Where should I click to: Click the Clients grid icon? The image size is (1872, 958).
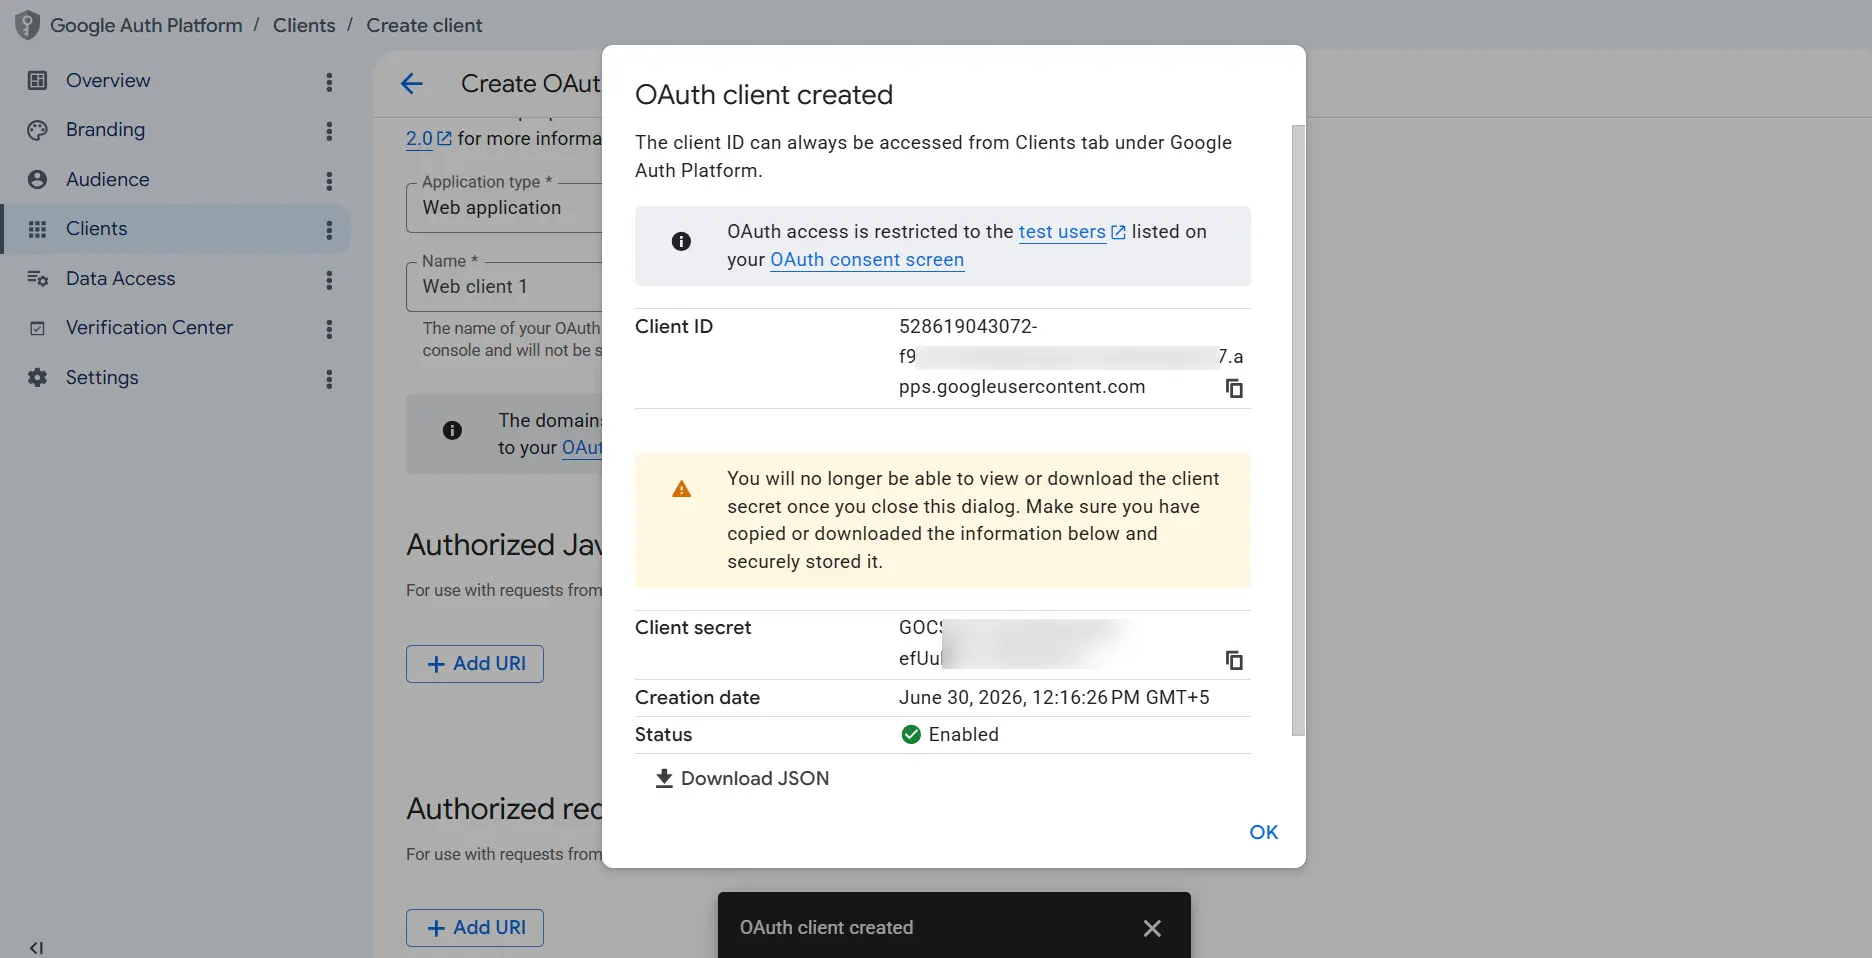point(37,229)
